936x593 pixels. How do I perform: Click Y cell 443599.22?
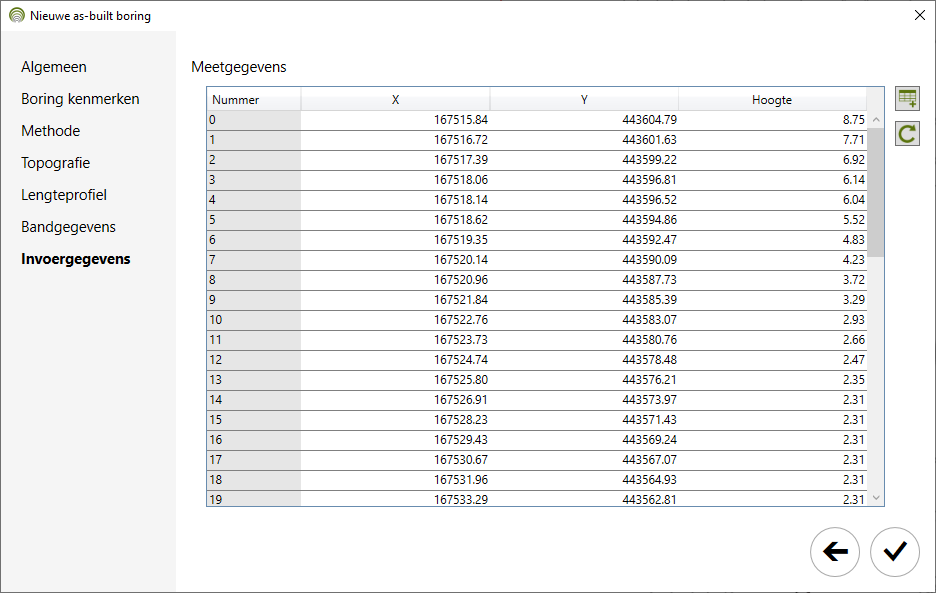[584, 160]
